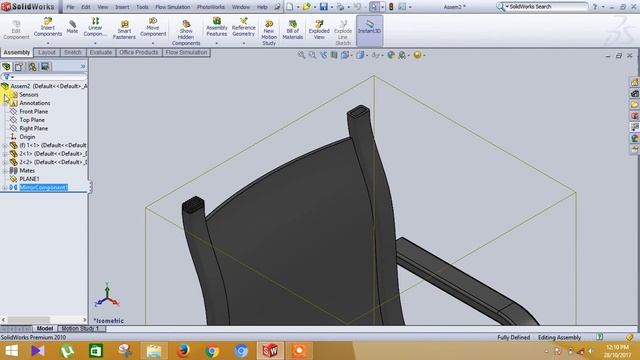Viewport: 640px width, 360px height.
Task: Click the Zoom to Area icon
Action: [312, 55]
